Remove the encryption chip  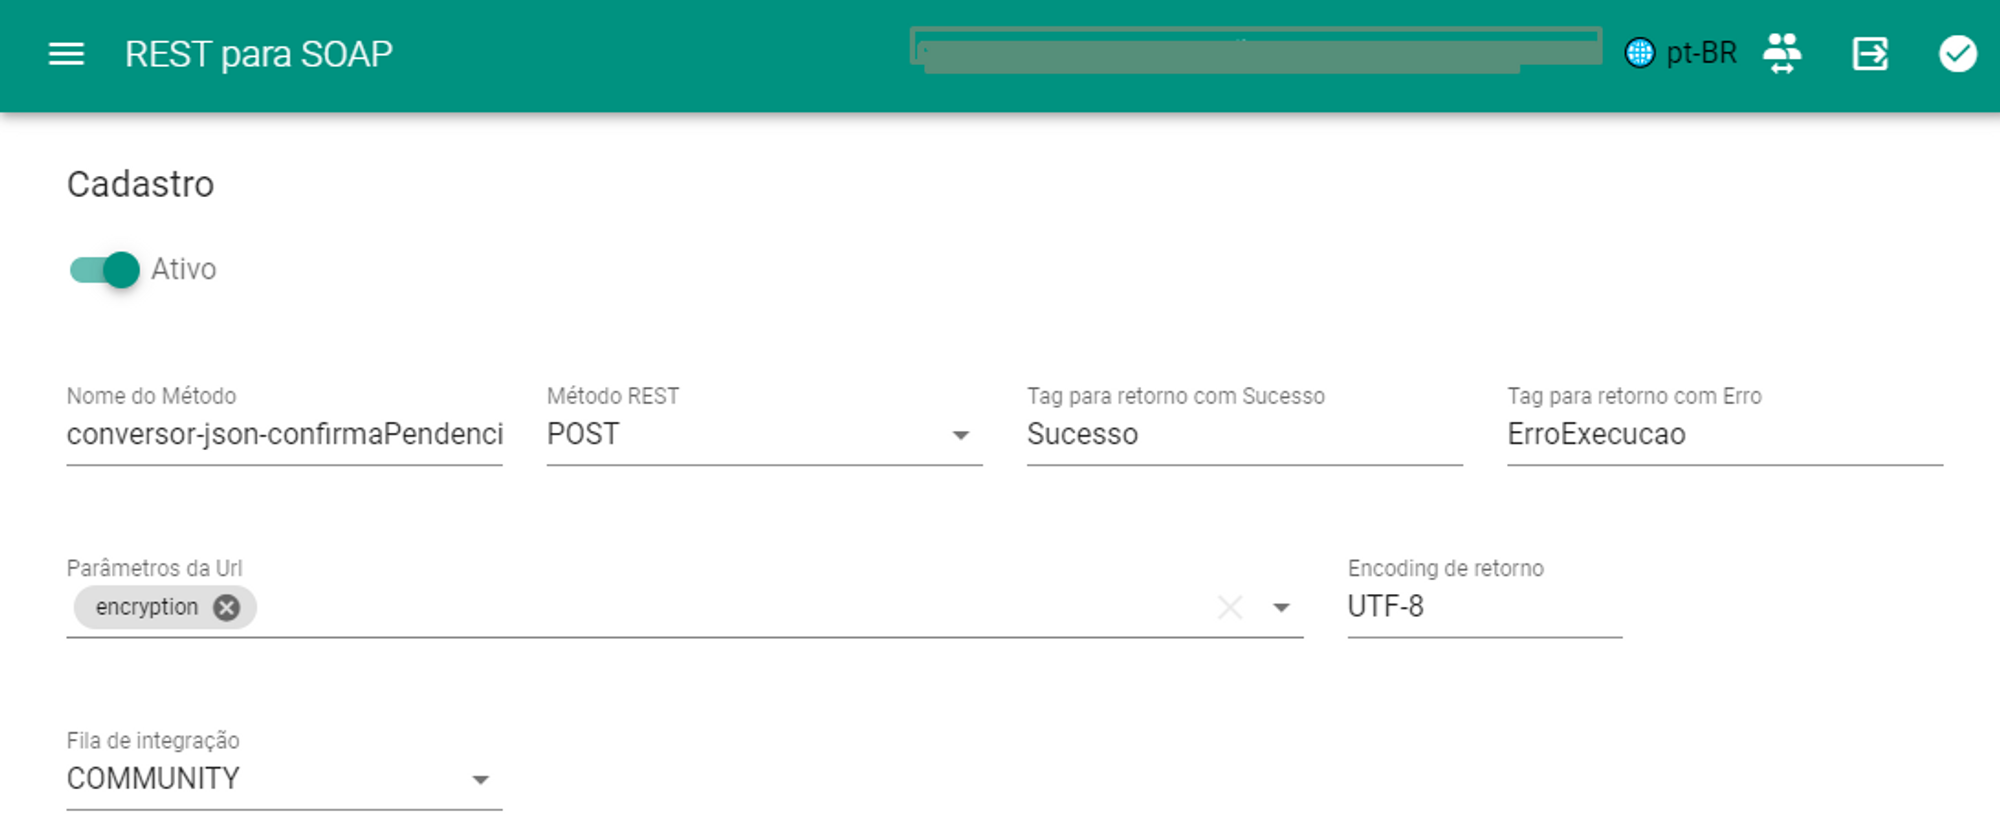[x=227, y=607]
